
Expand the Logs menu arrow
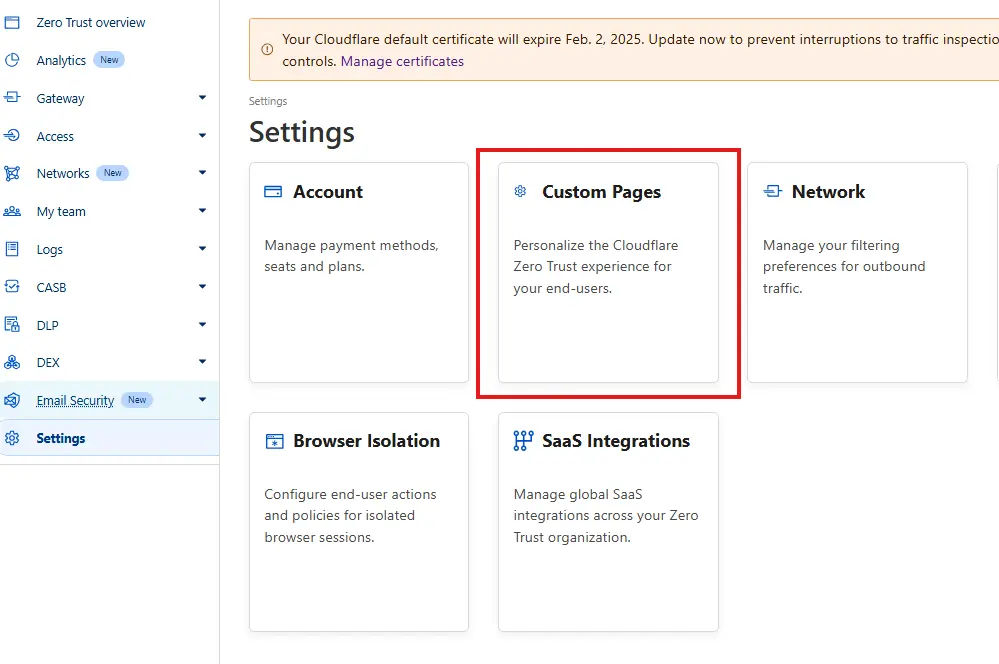click(x=202, y=249)
